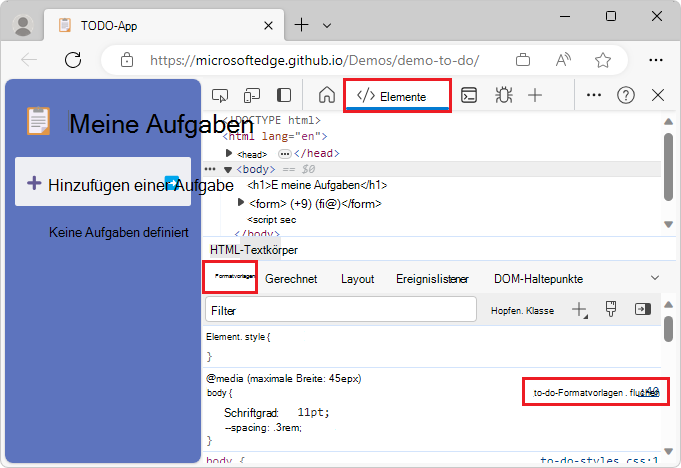Click the Keine Aufgaben definiert text
Viewport: 681px width, 468px height.
pyautogui.click(x=119, y=232)
